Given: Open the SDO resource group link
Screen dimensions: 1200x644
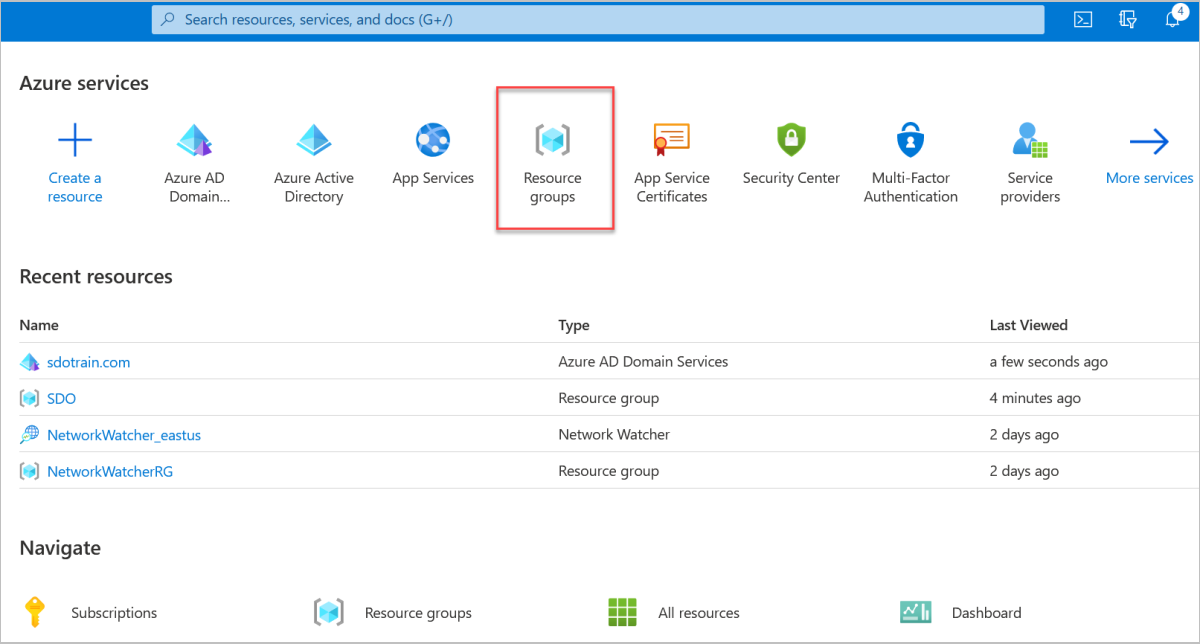Looking at the screenshot, I should click(x=61, y=398).
